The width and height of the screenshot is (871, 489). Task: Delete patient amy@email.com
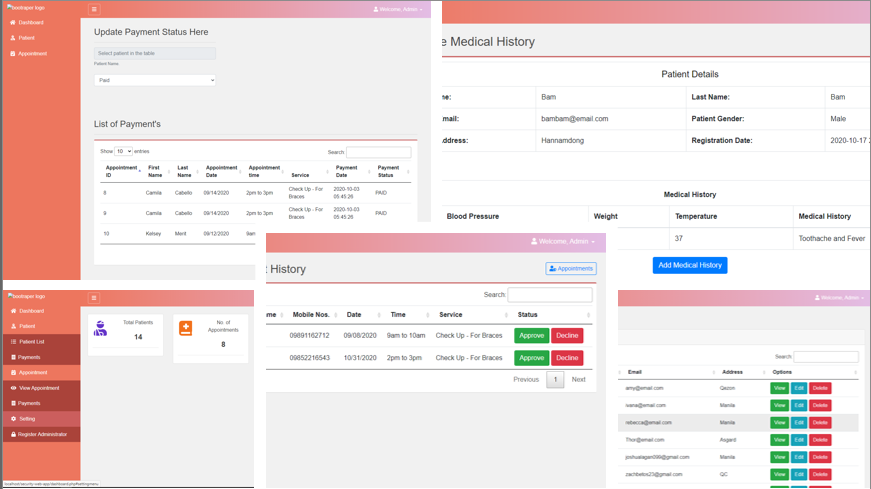click(820, 388)
